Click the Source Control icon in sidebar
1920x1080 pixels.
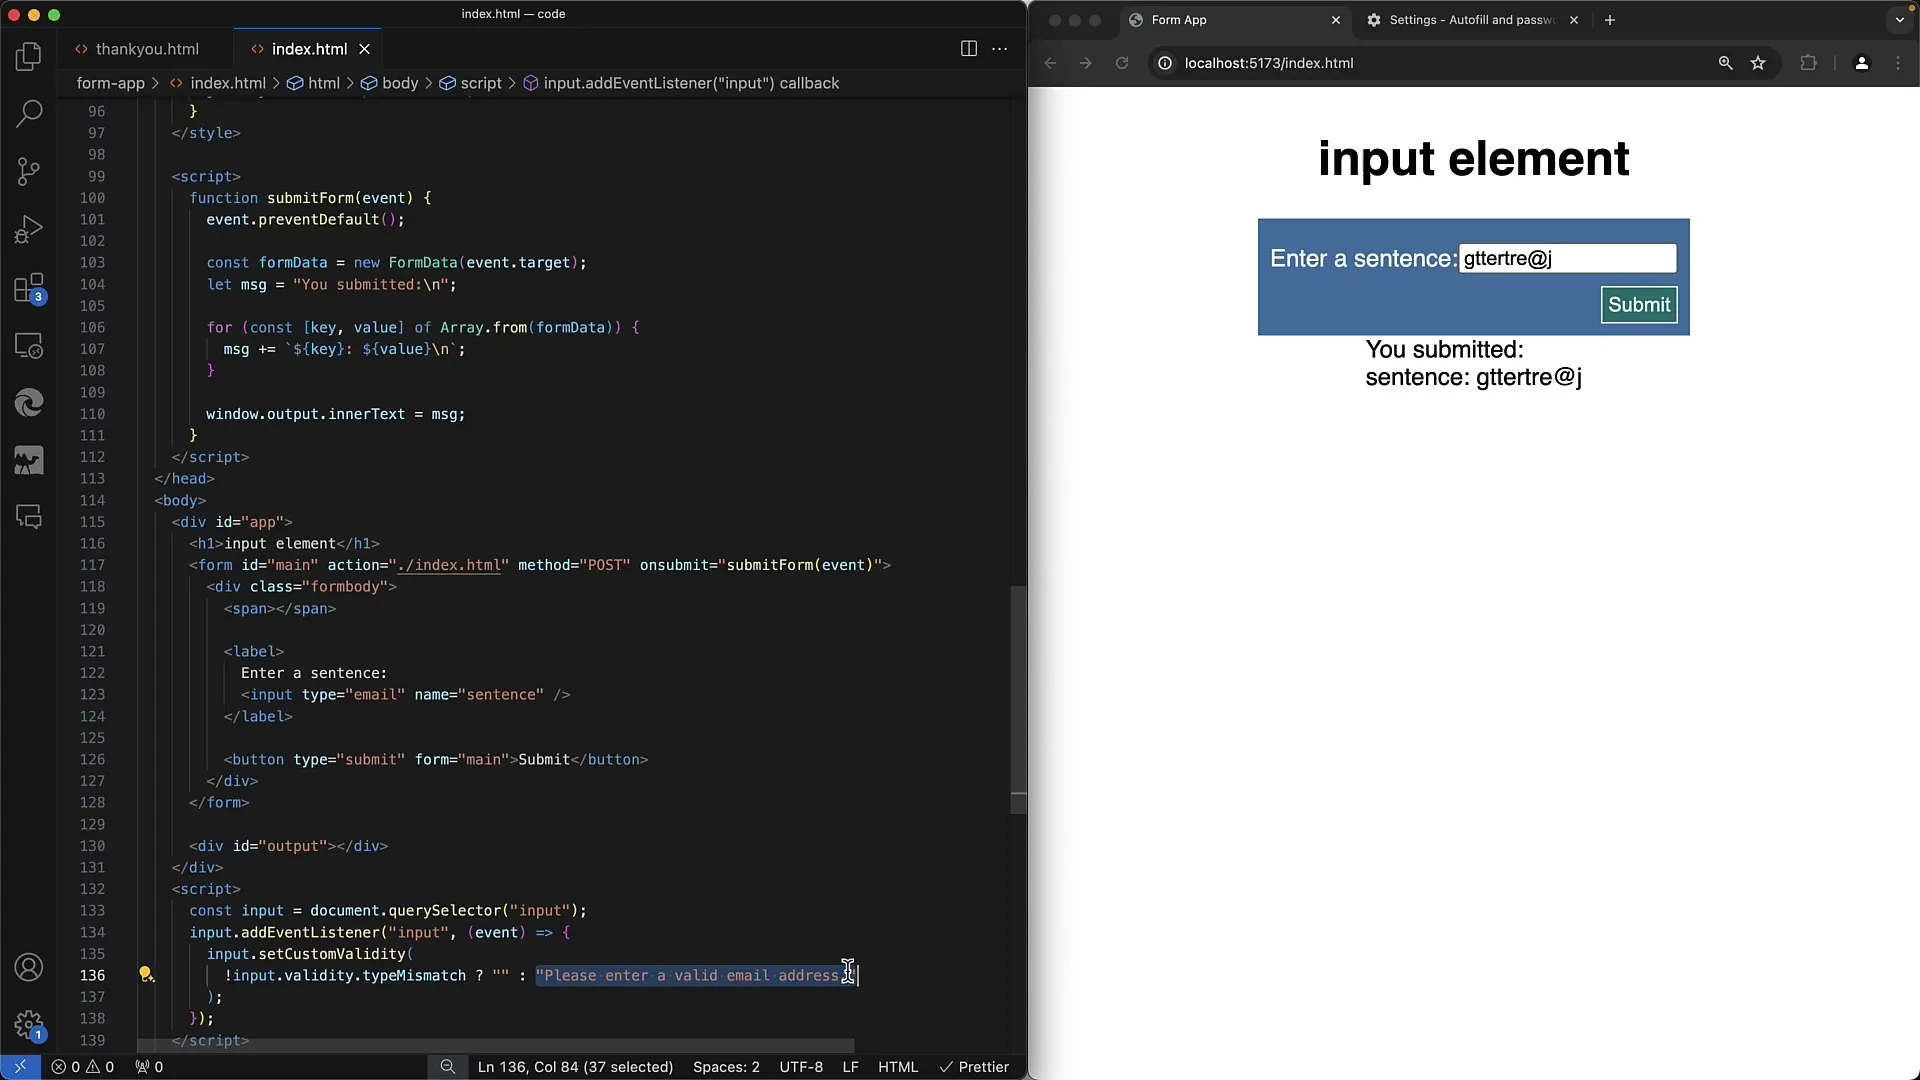pyautogui.click(x=29, y=171)
